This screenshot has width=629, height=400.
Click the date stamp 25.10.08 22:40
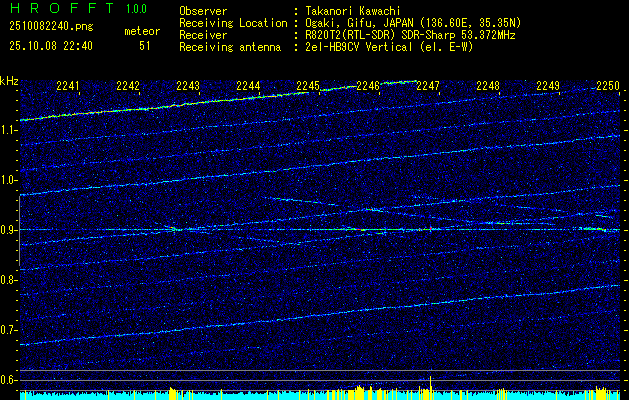pyautogui.click(x=50, y=46)
